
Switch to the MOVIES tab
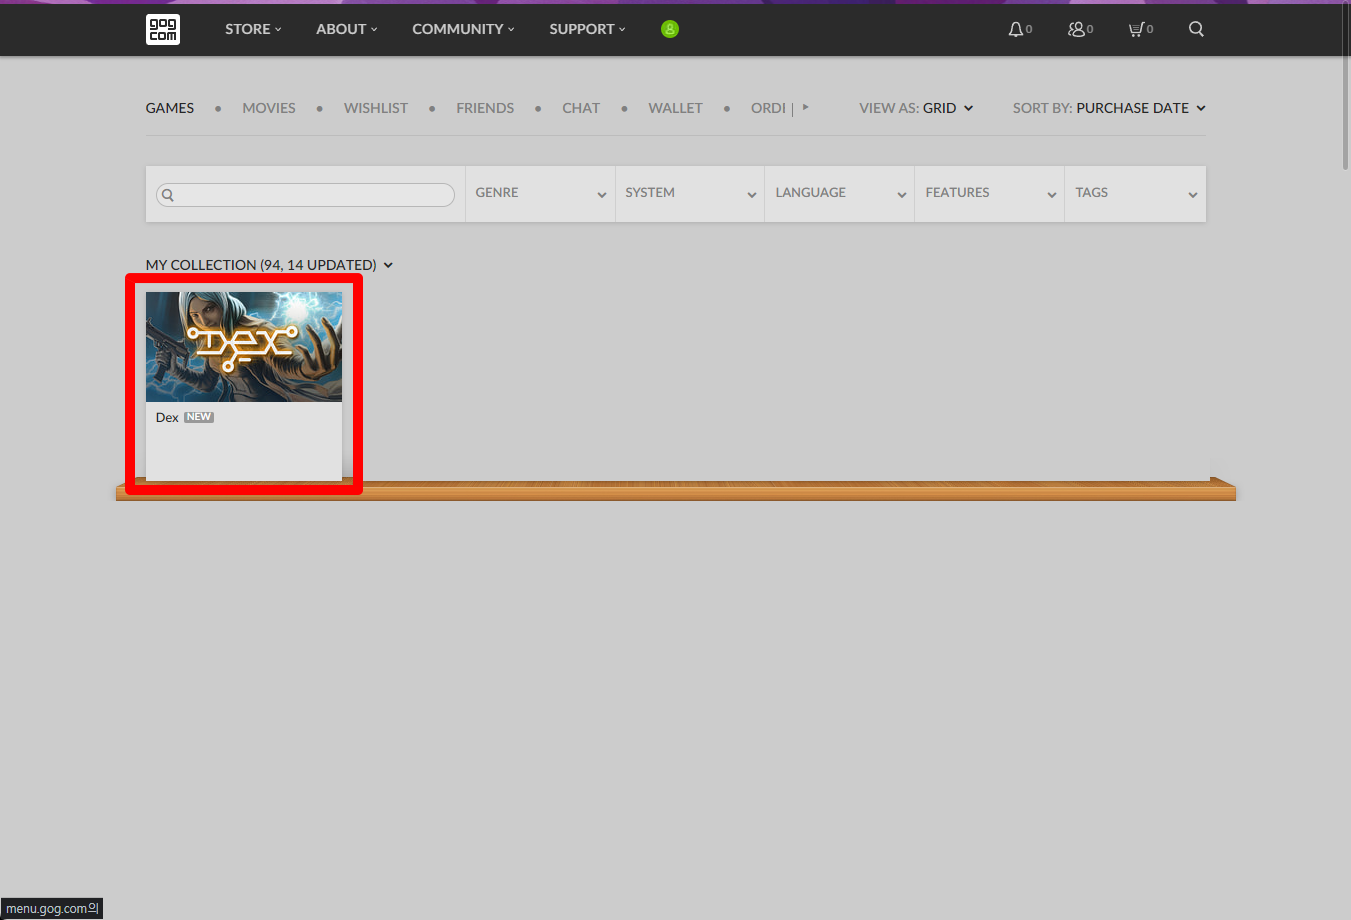pyautogui.click(x=269, y=108)
